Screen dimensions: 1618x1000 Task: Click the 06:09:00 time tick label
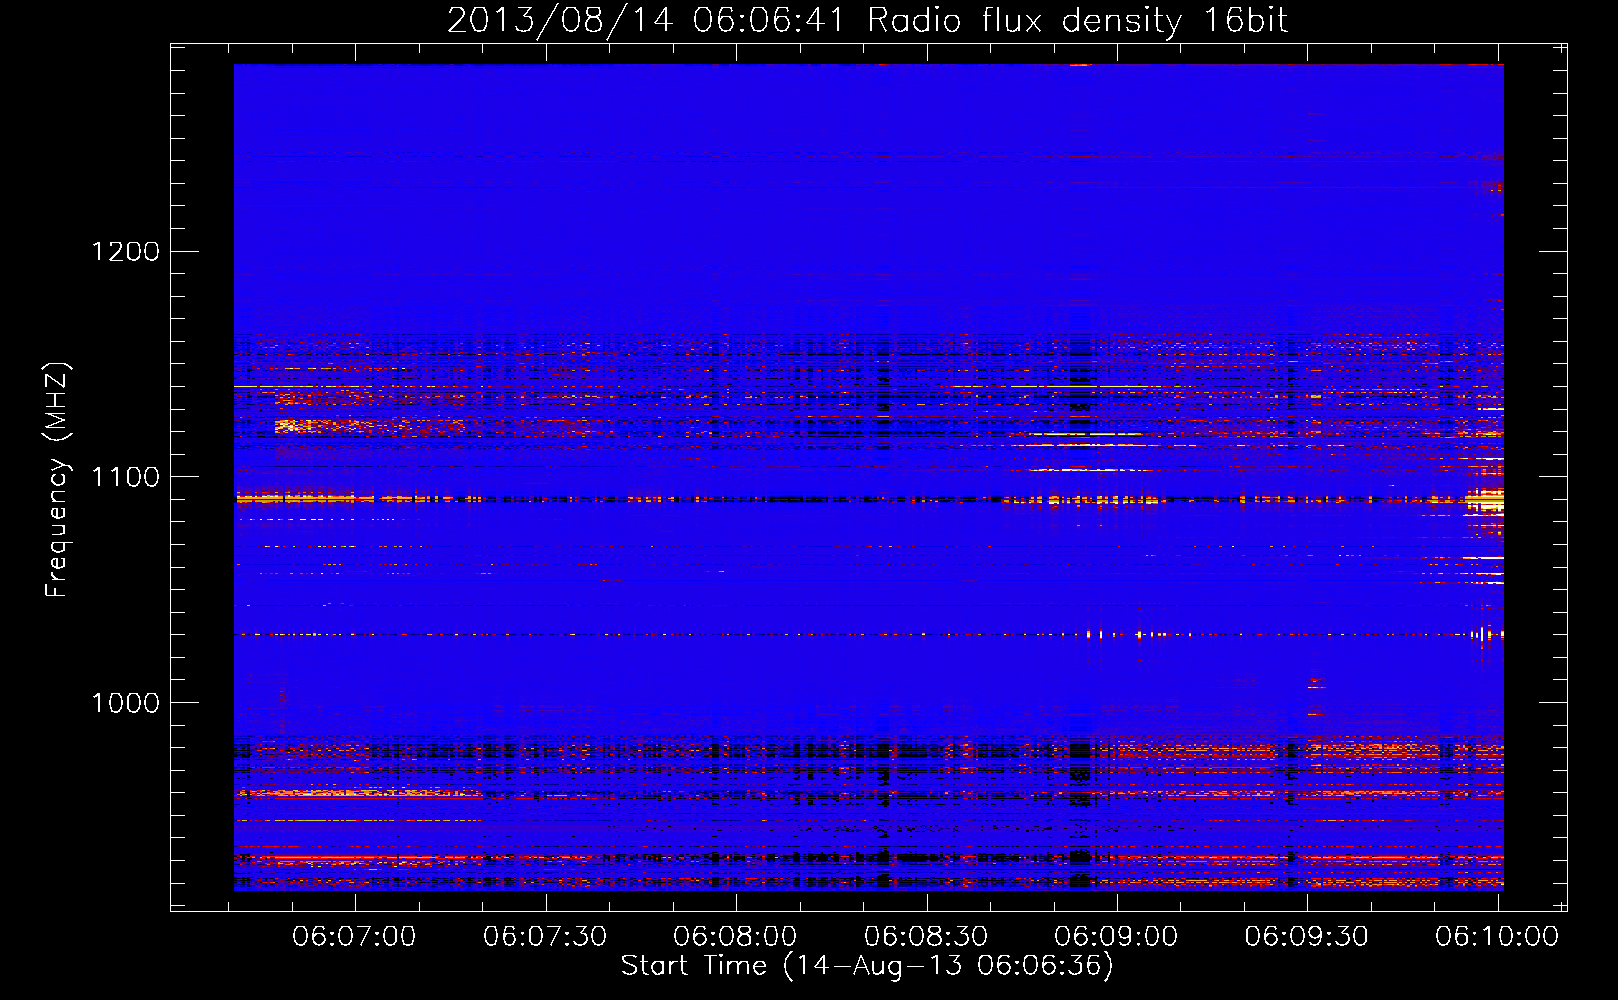pos(1116,936)
